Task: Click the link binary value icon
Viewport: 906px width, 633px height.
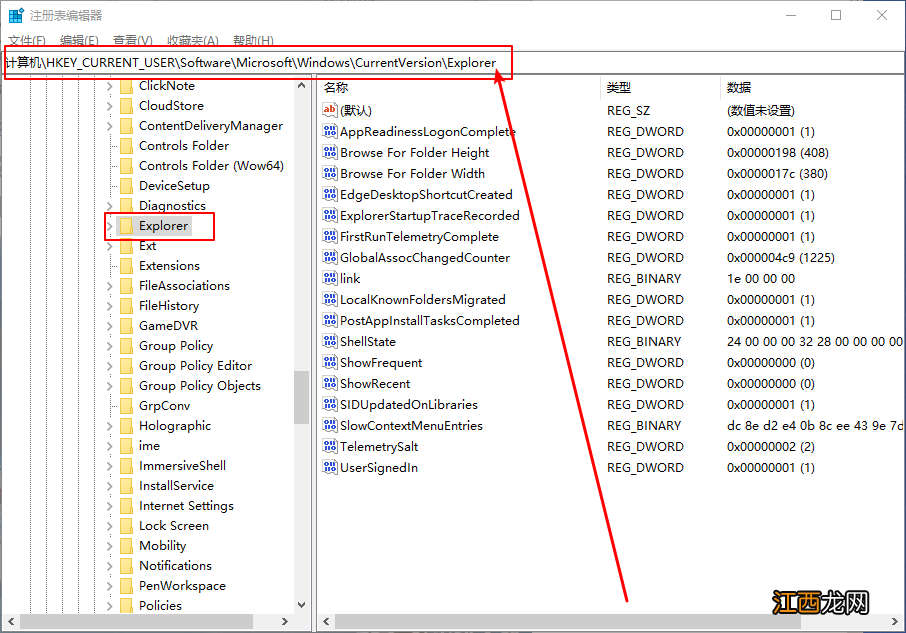Action: (330, 279)
